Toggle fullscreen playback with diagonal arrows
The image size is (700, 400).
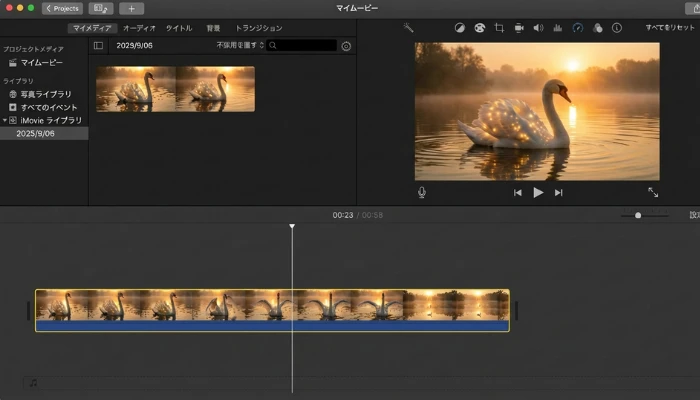click(653, 192)
